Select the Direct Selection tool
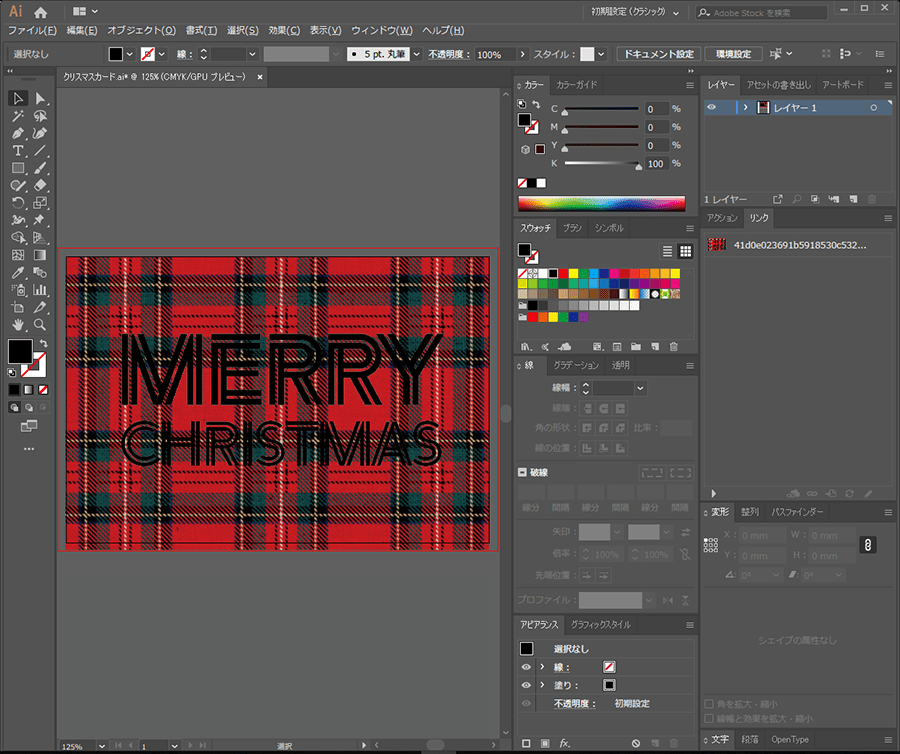The width and height of the screenshot is (900, 754). pyautogui.click(x=40, y=99)
